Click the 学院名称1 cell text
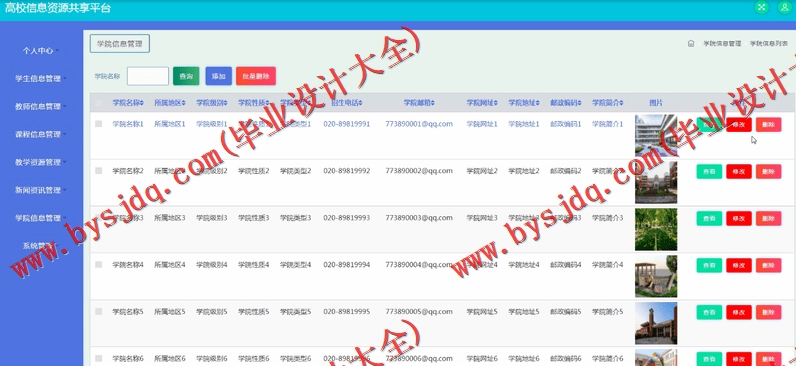This screenshot has width=796, height=366. tap(128, 124)
